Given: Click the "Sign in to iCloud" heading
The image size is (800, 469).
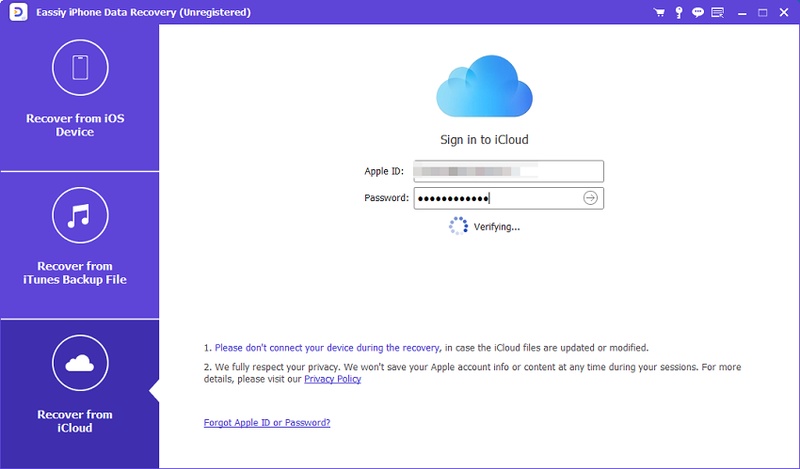Looking at the screenshot, I should (x=484, y=139).
